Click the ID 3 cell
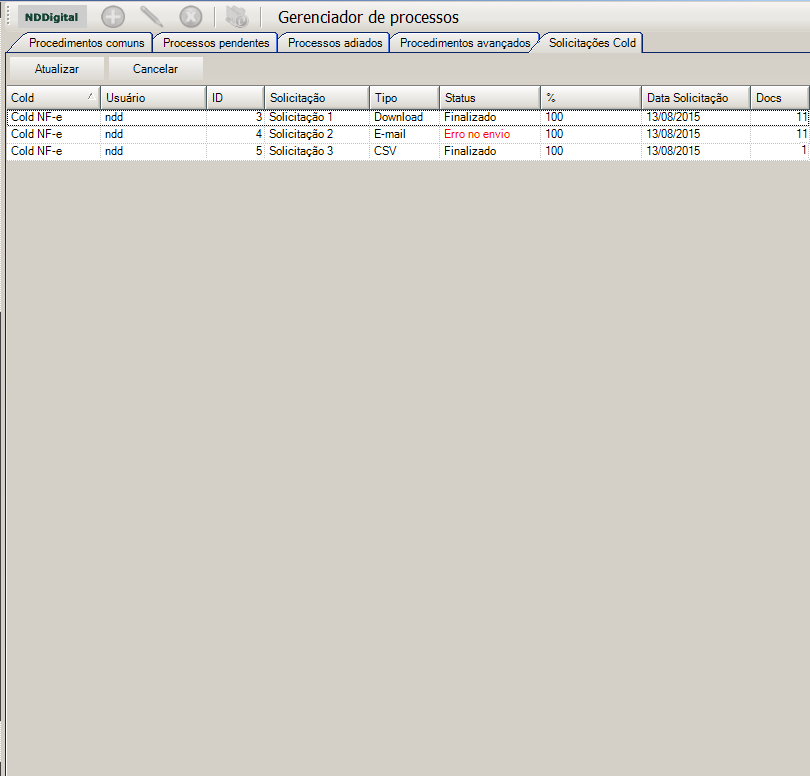The width and height of the screenshot is (810, 776). pyautogui.click(x=236, y=117)
